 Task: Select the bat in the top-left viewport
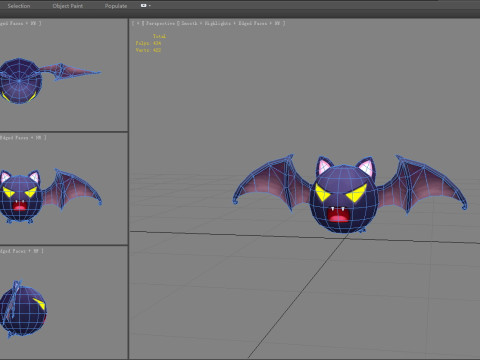pyautogui.click(x=20, y=81)
